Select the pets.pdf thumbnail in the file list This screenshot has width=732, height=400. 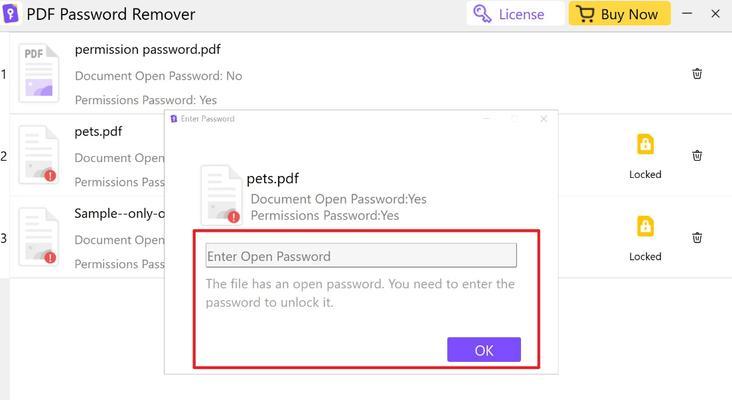tap(39, 155)
